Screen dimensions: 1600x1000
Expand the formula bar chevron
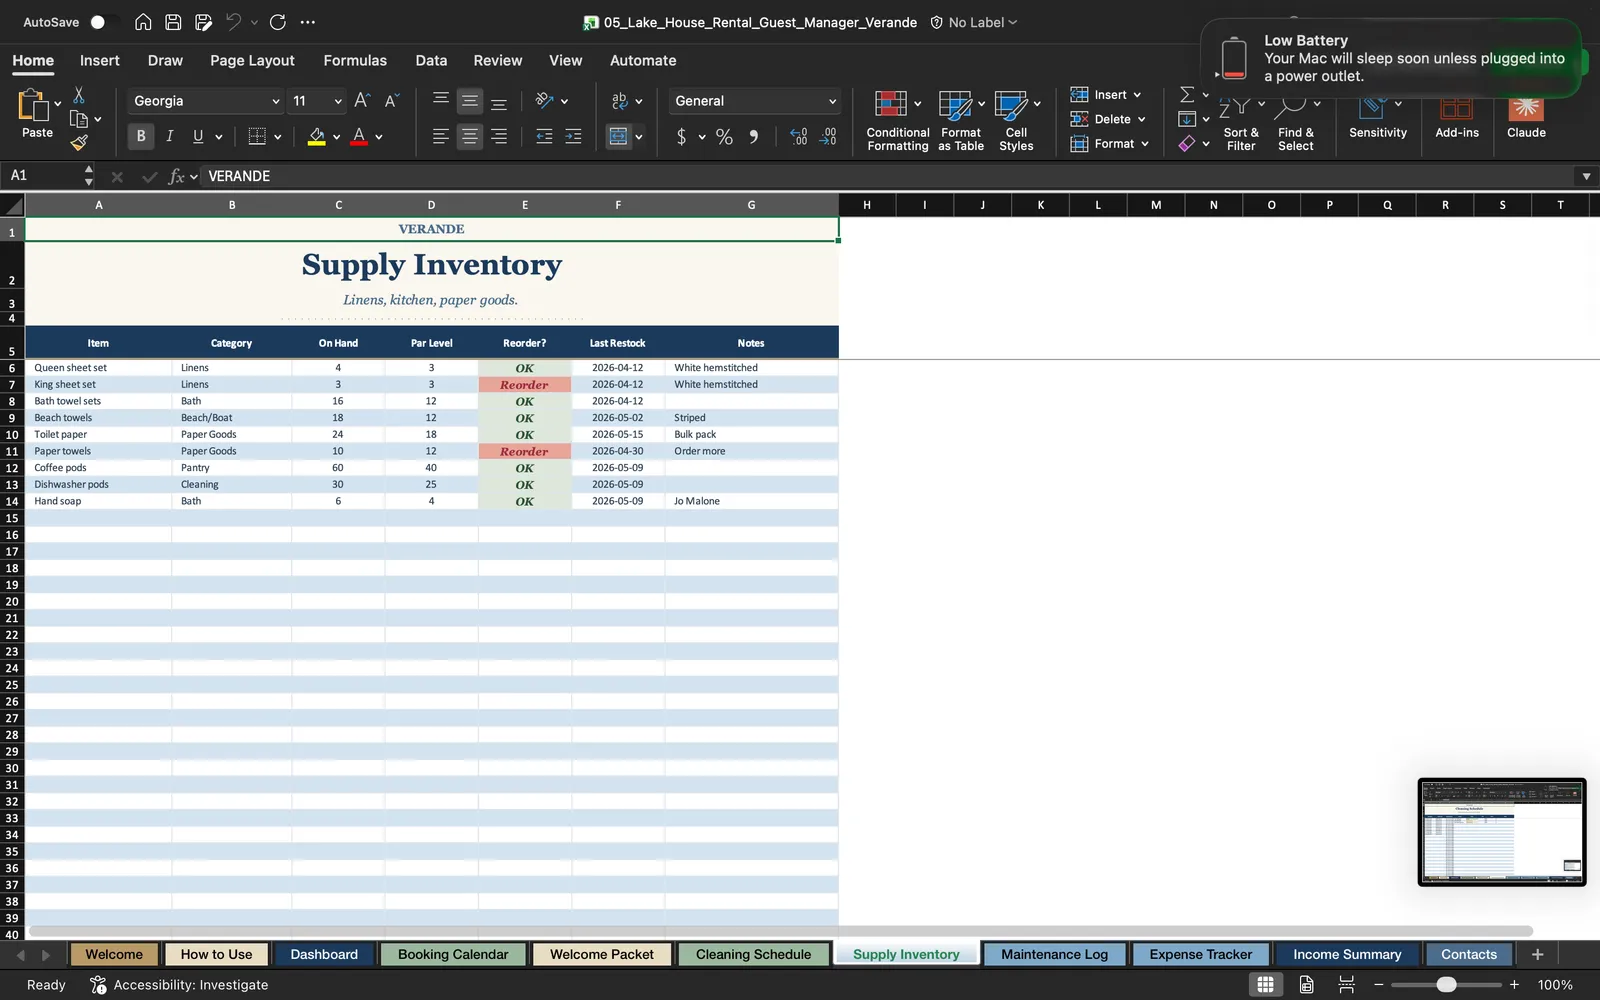1586,176
